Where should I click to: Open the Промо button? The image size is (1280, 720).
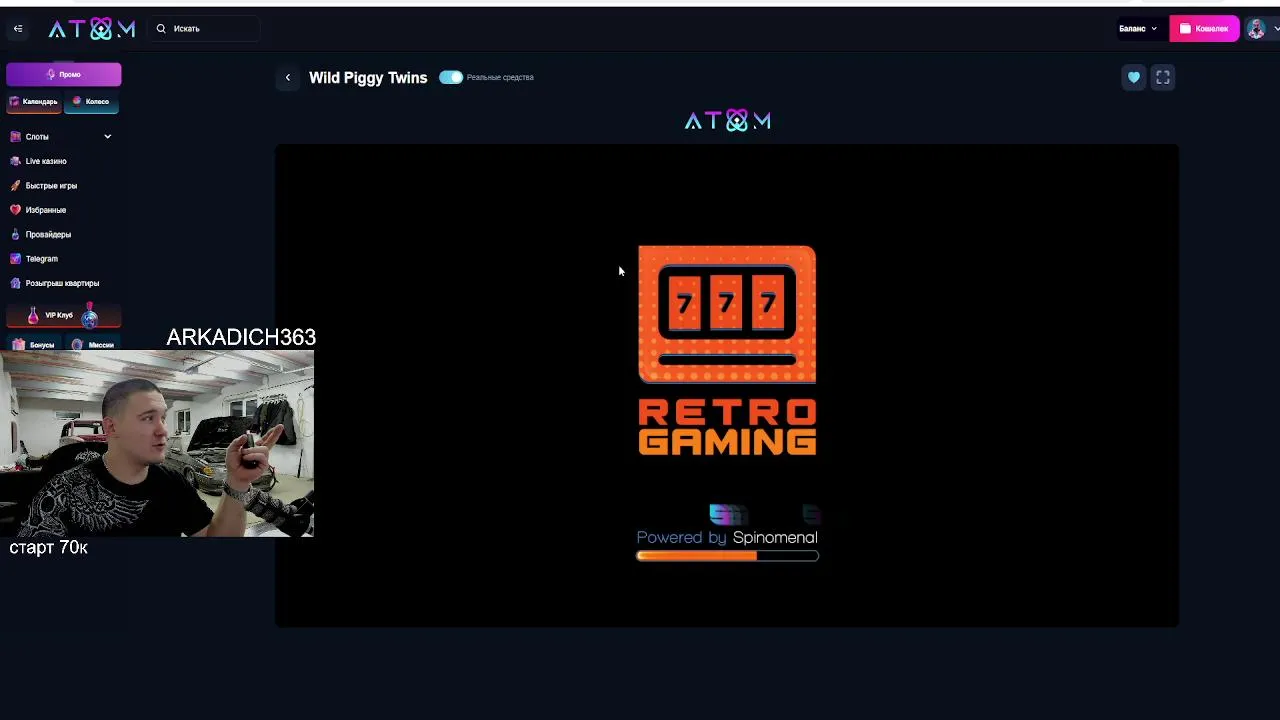[64, 74]
